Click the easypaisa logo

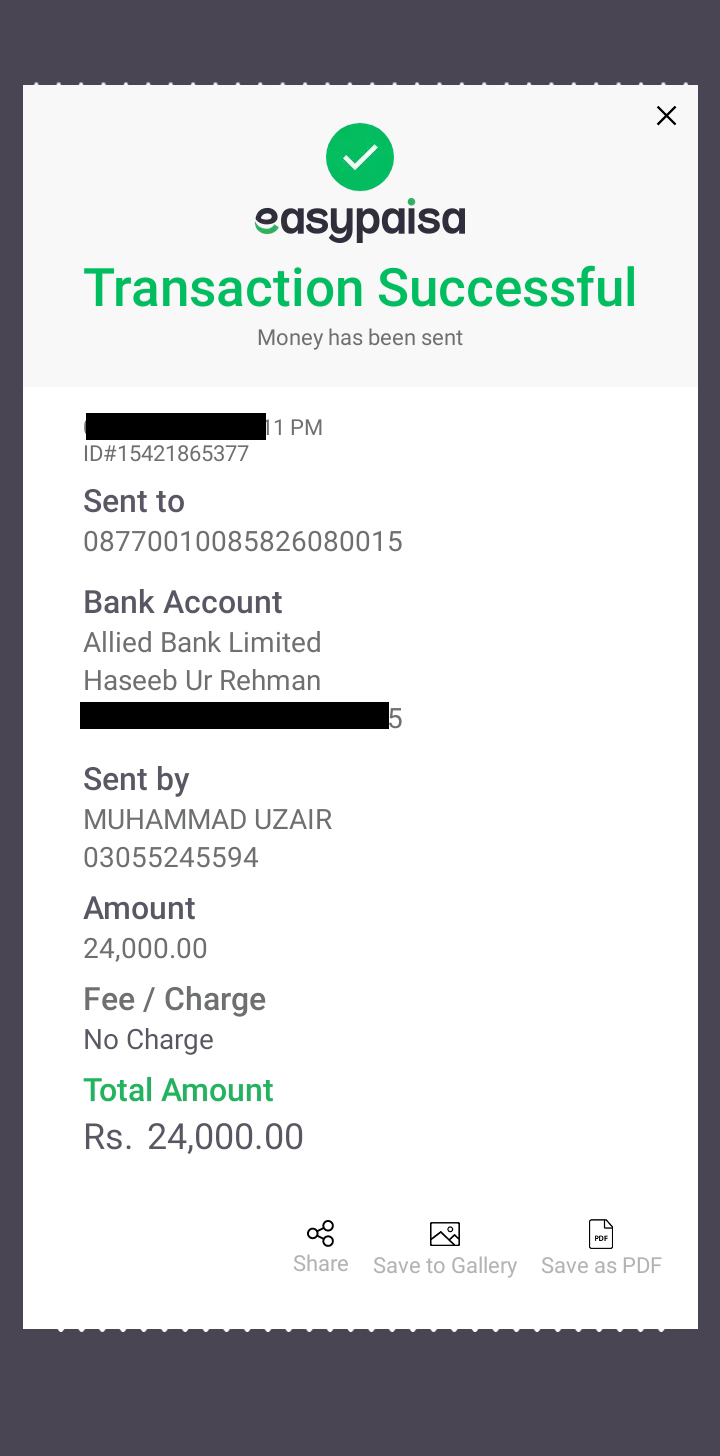360,220
